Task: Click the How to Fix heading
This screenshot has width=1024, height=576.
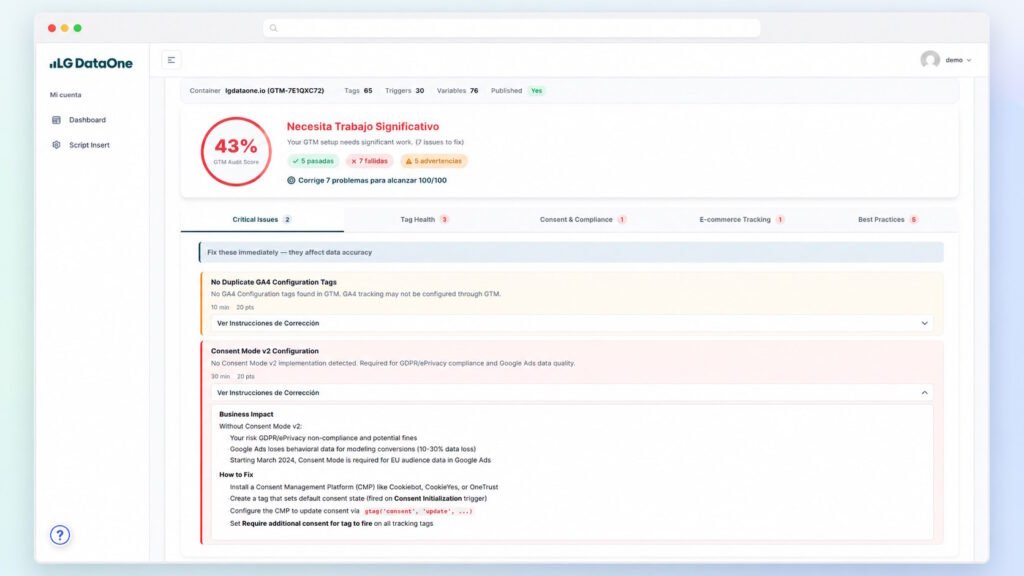Action: [236, 475]
